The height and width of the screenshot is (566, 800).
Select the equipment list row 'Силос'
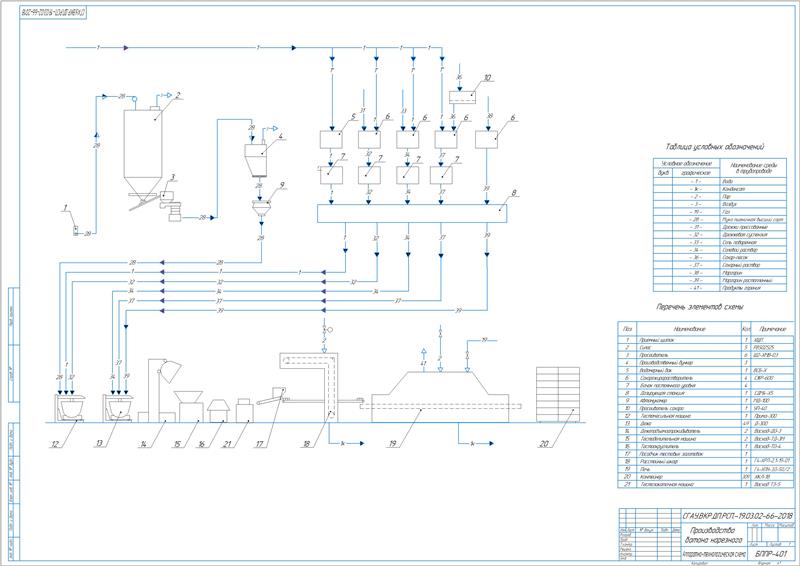pyautogui.click(x=706, y=347)
